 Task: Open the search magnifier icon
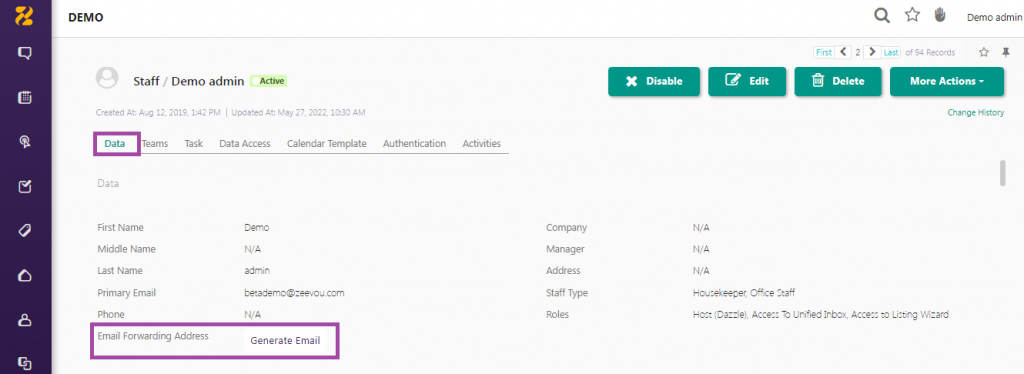click(882, 16)
